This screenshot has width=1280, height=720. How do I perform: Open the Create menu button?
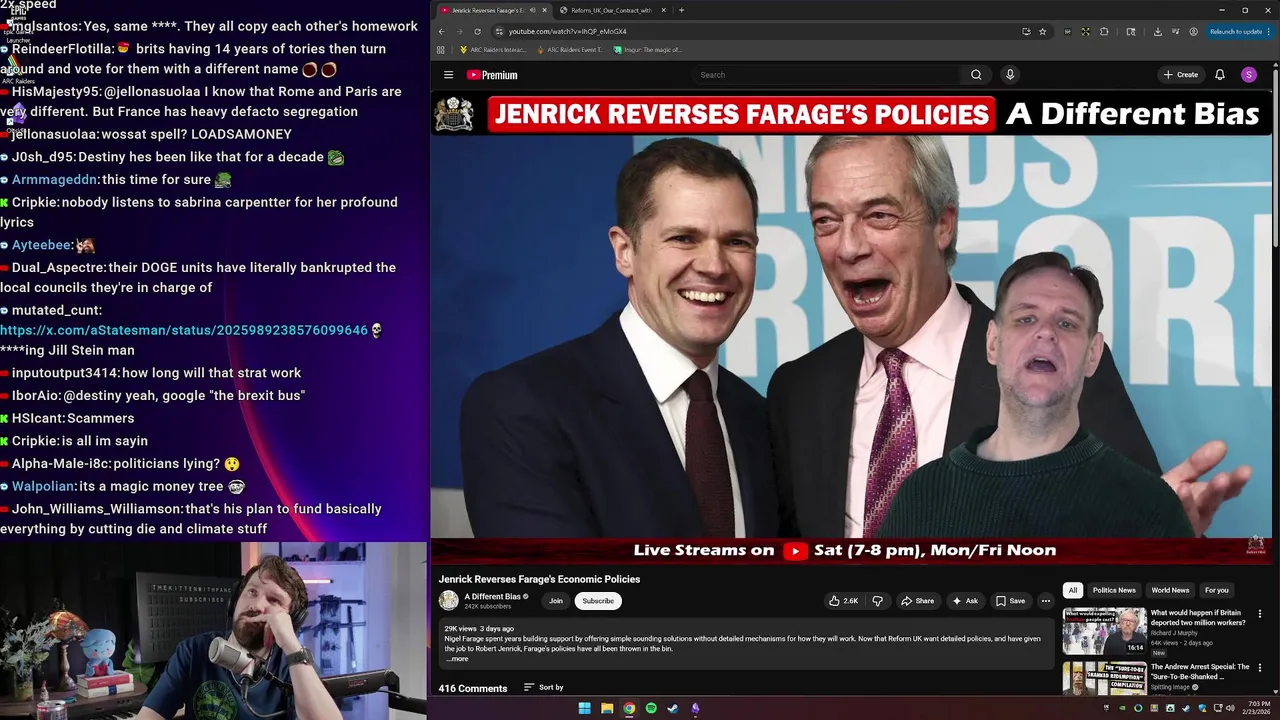1180,75
